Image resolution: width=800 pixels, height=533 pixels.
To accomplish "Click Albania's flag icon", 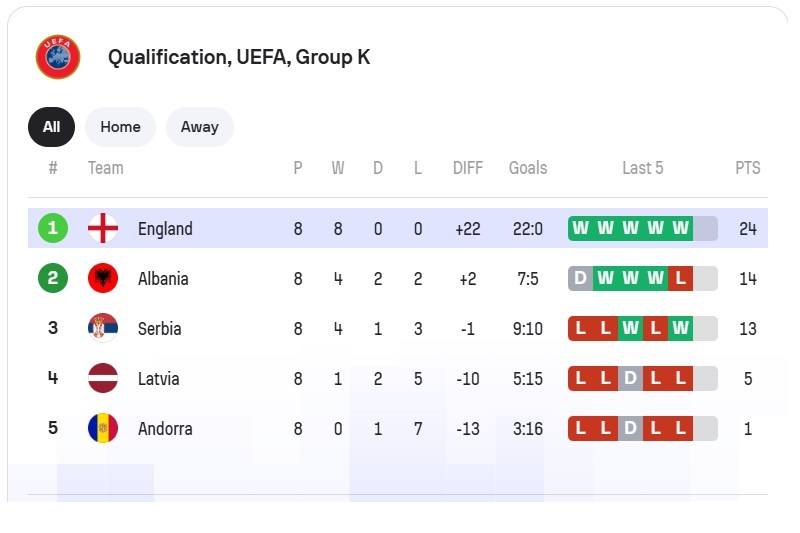I will coord(103,279).
